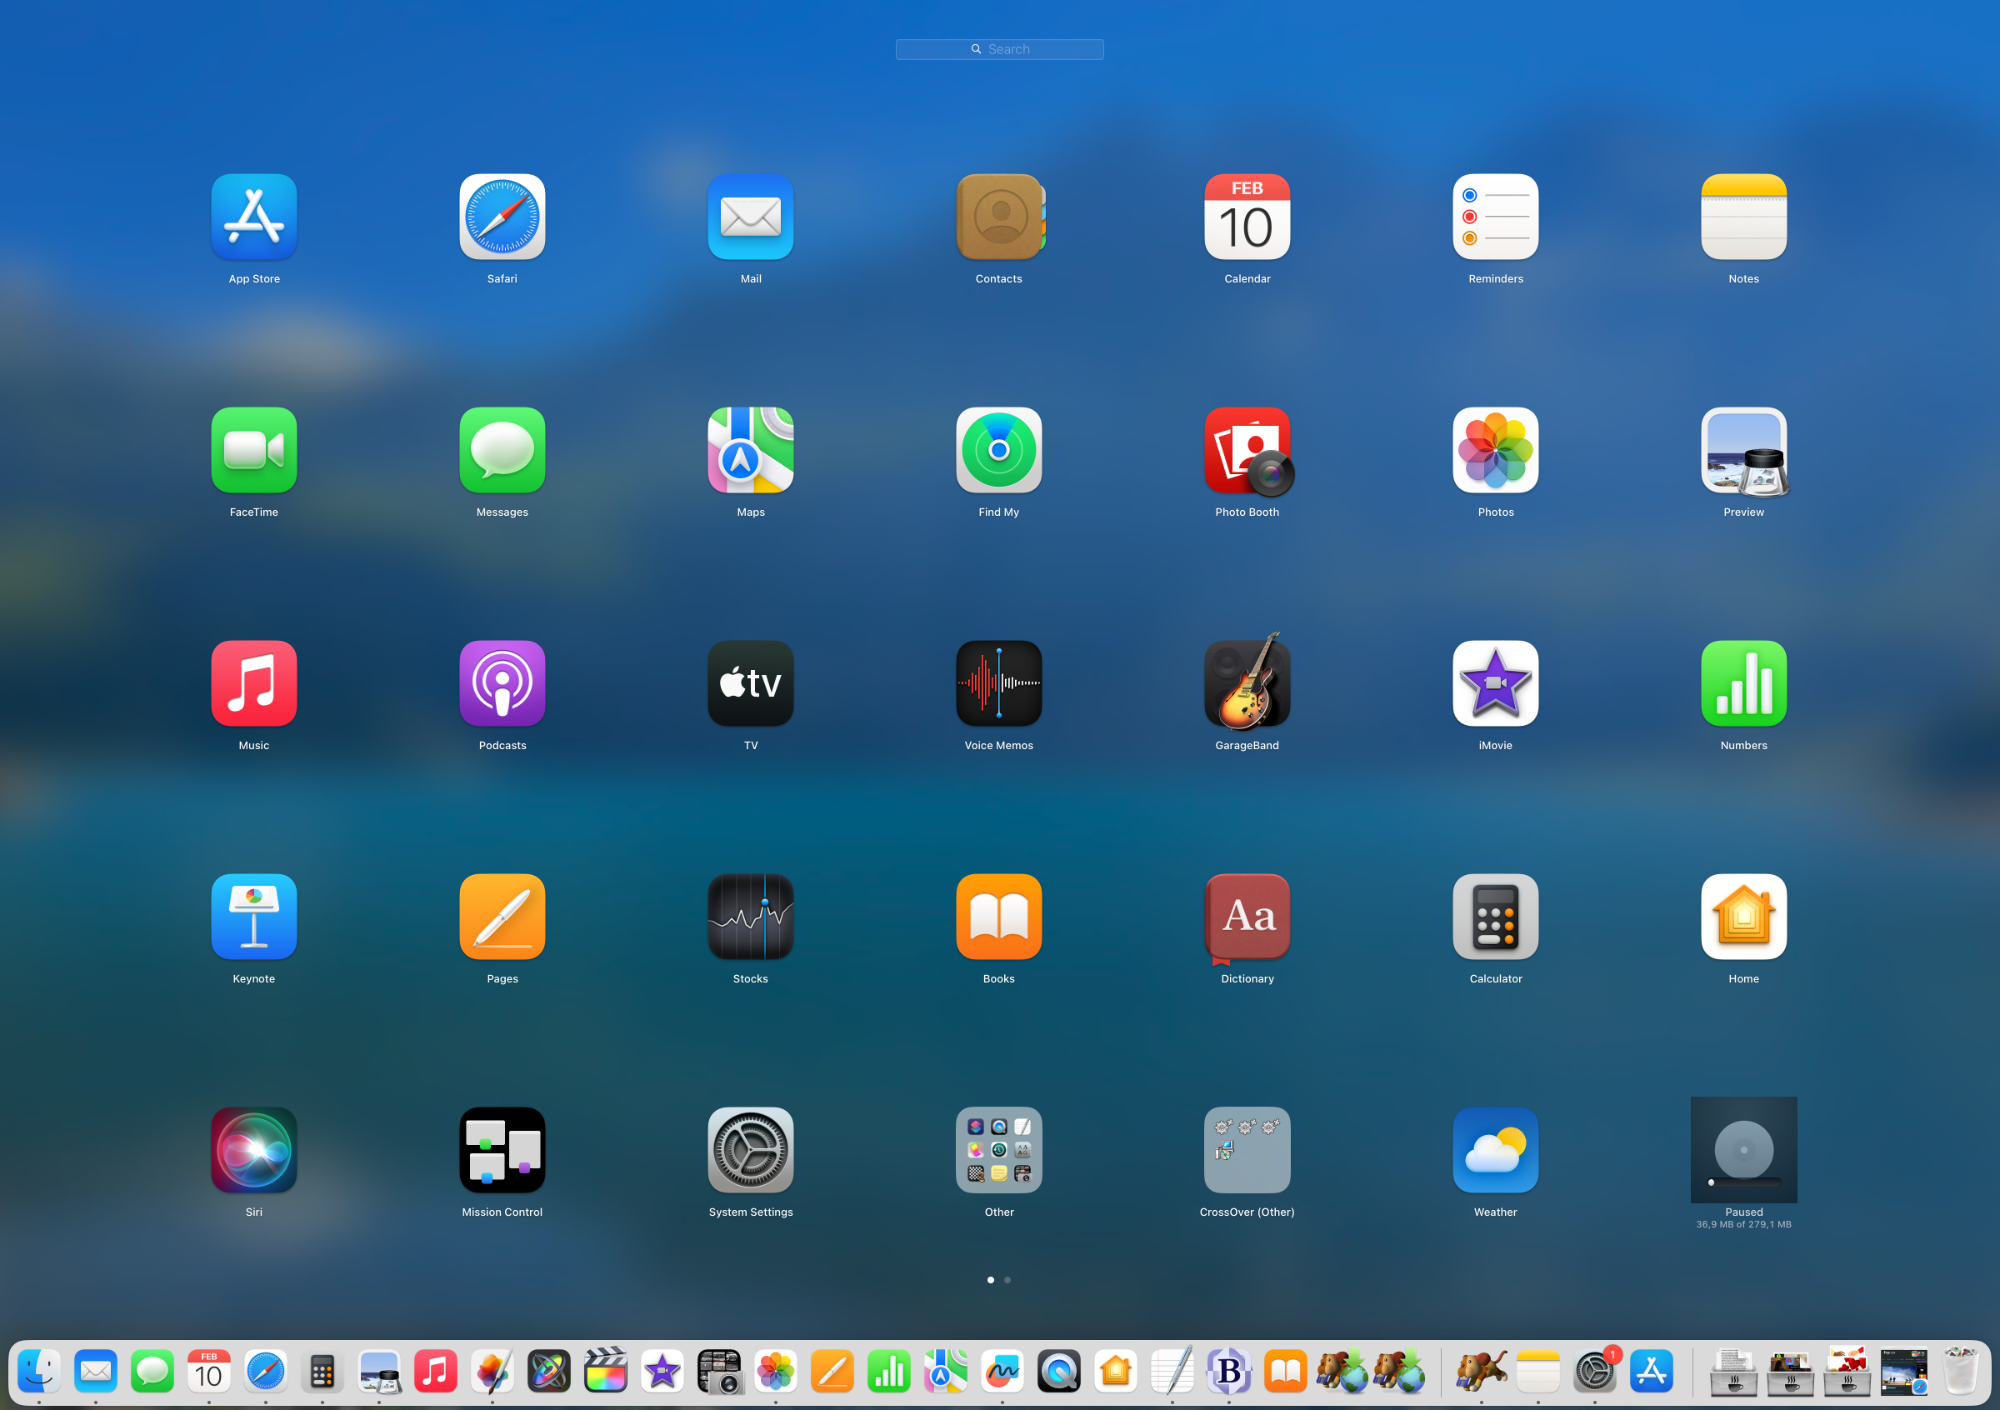The height and width of the screenshot is (1410, 2000).
Task: Open the Trash in the Dock
Action: tap(1961, 1372)
